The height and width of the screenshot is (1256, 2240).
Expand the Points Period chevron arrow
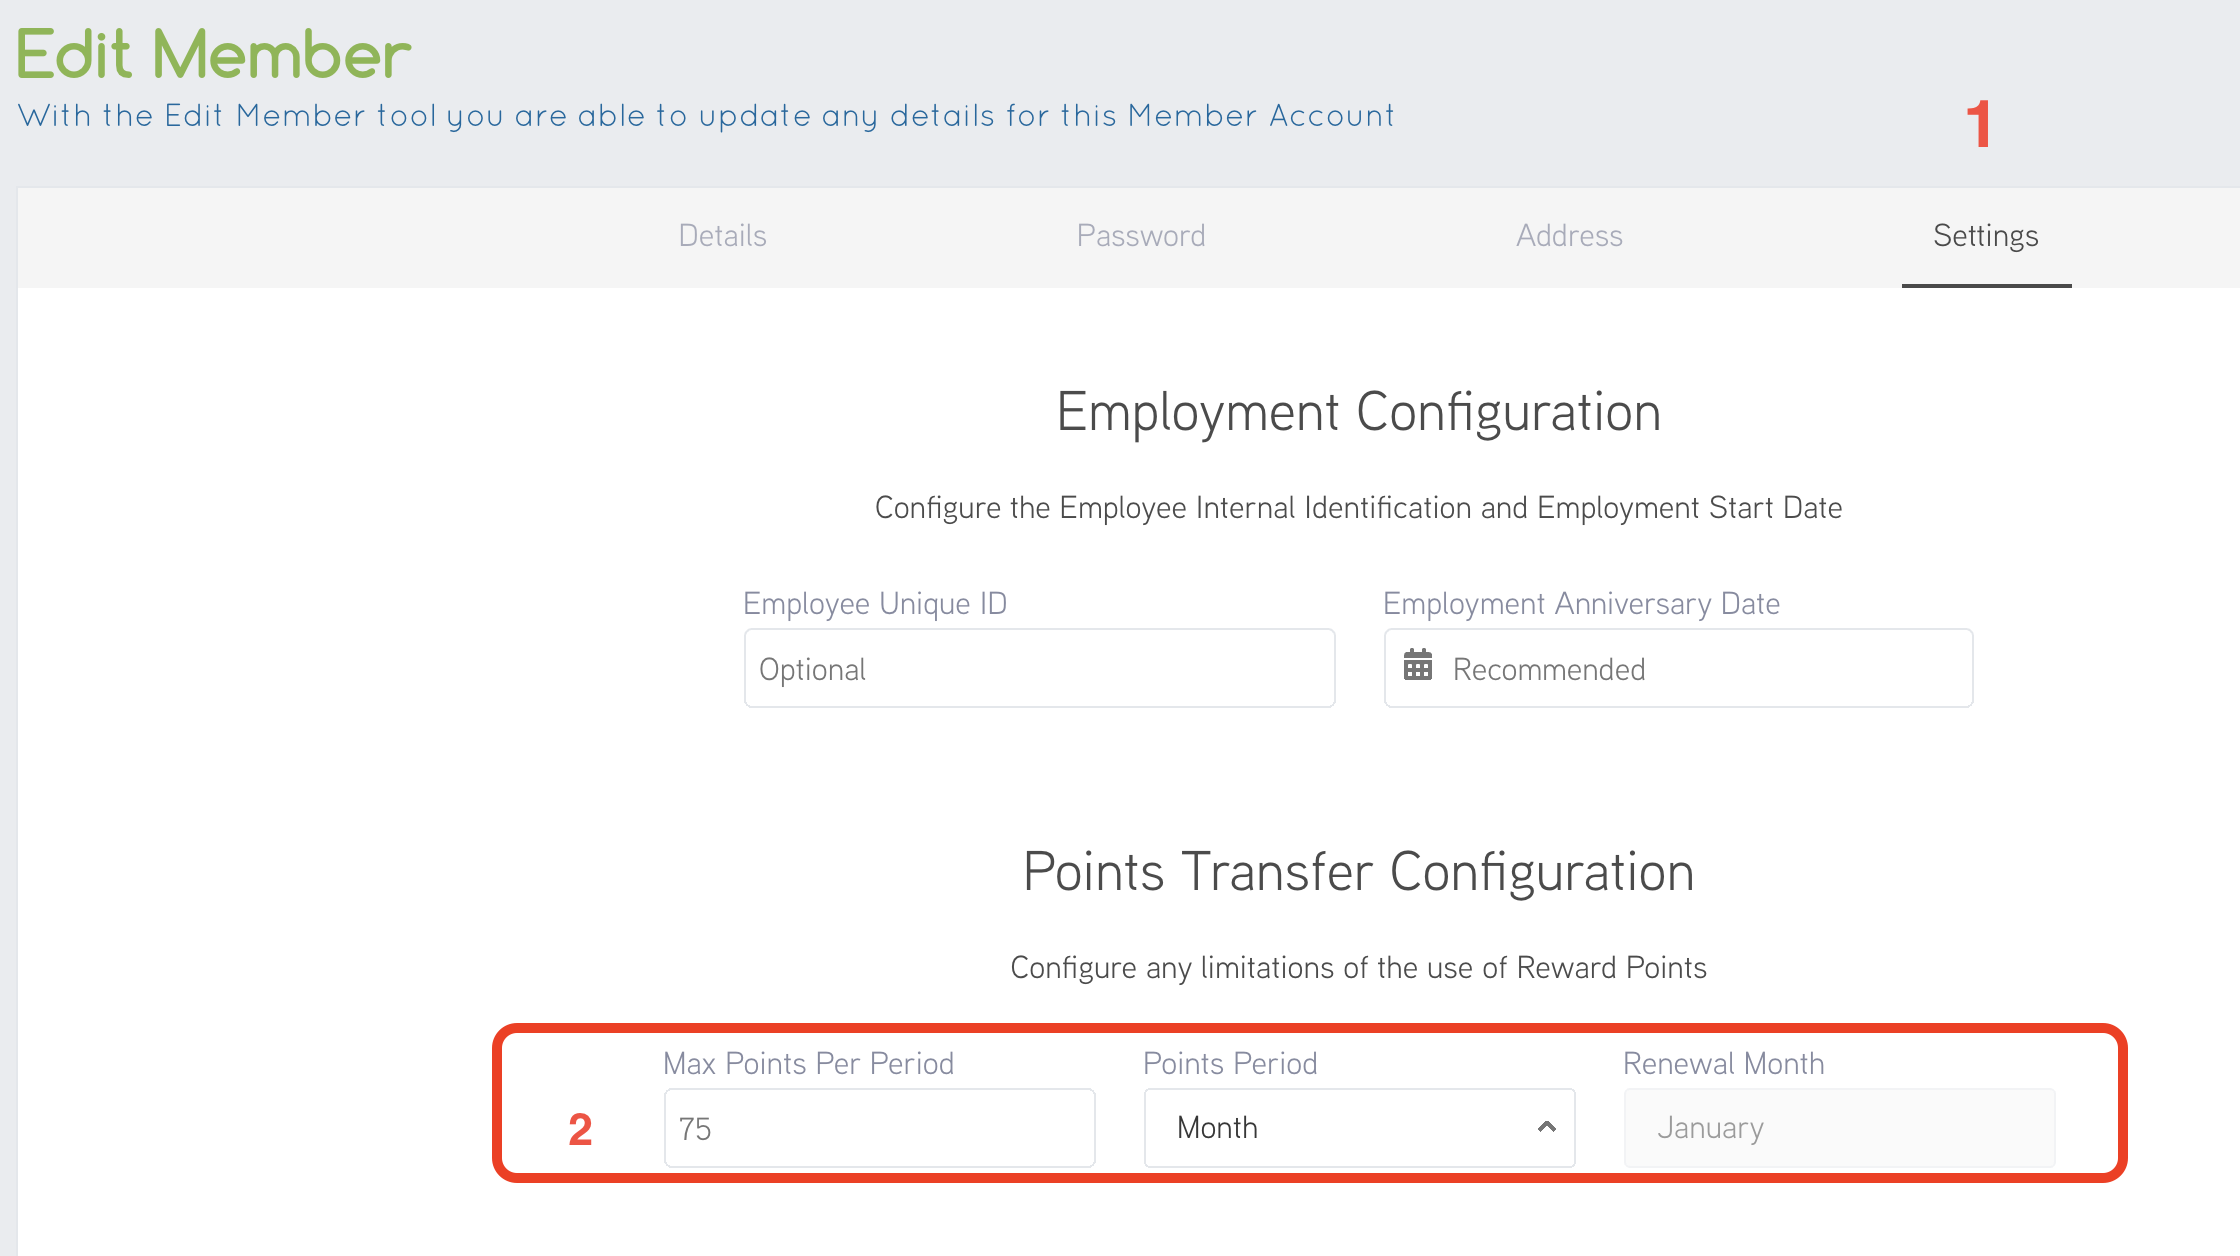point(1546,1127)
